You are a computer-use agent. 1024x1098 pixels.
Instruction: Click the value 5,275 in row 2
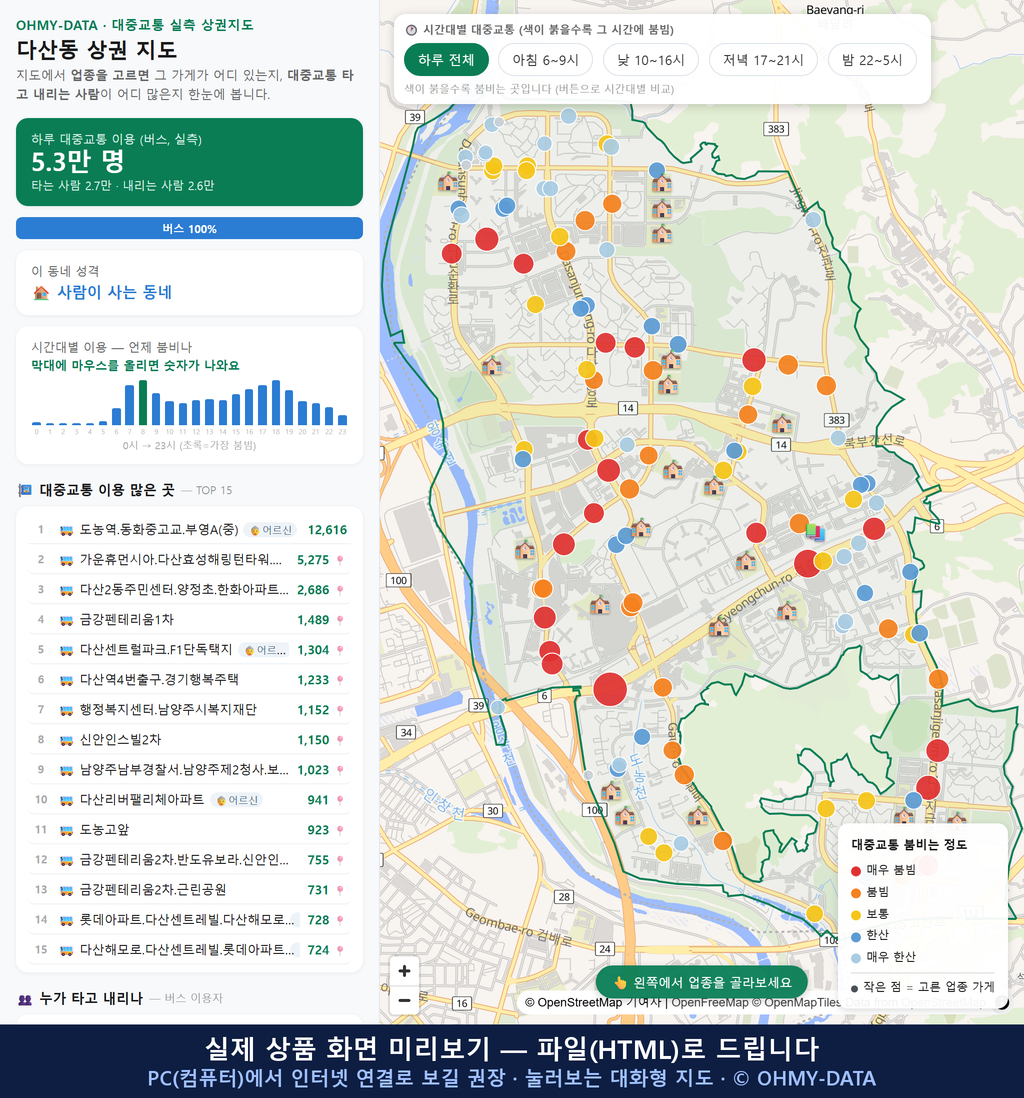(313, 560)
